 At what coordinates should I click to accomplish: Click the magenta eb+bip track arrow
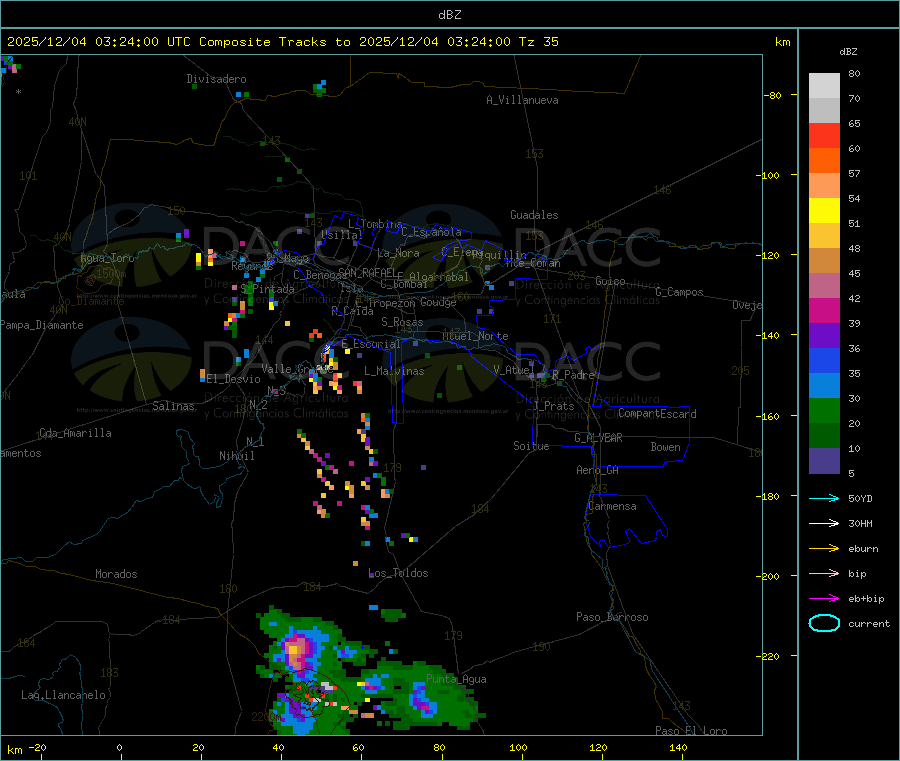click(824, 599)
